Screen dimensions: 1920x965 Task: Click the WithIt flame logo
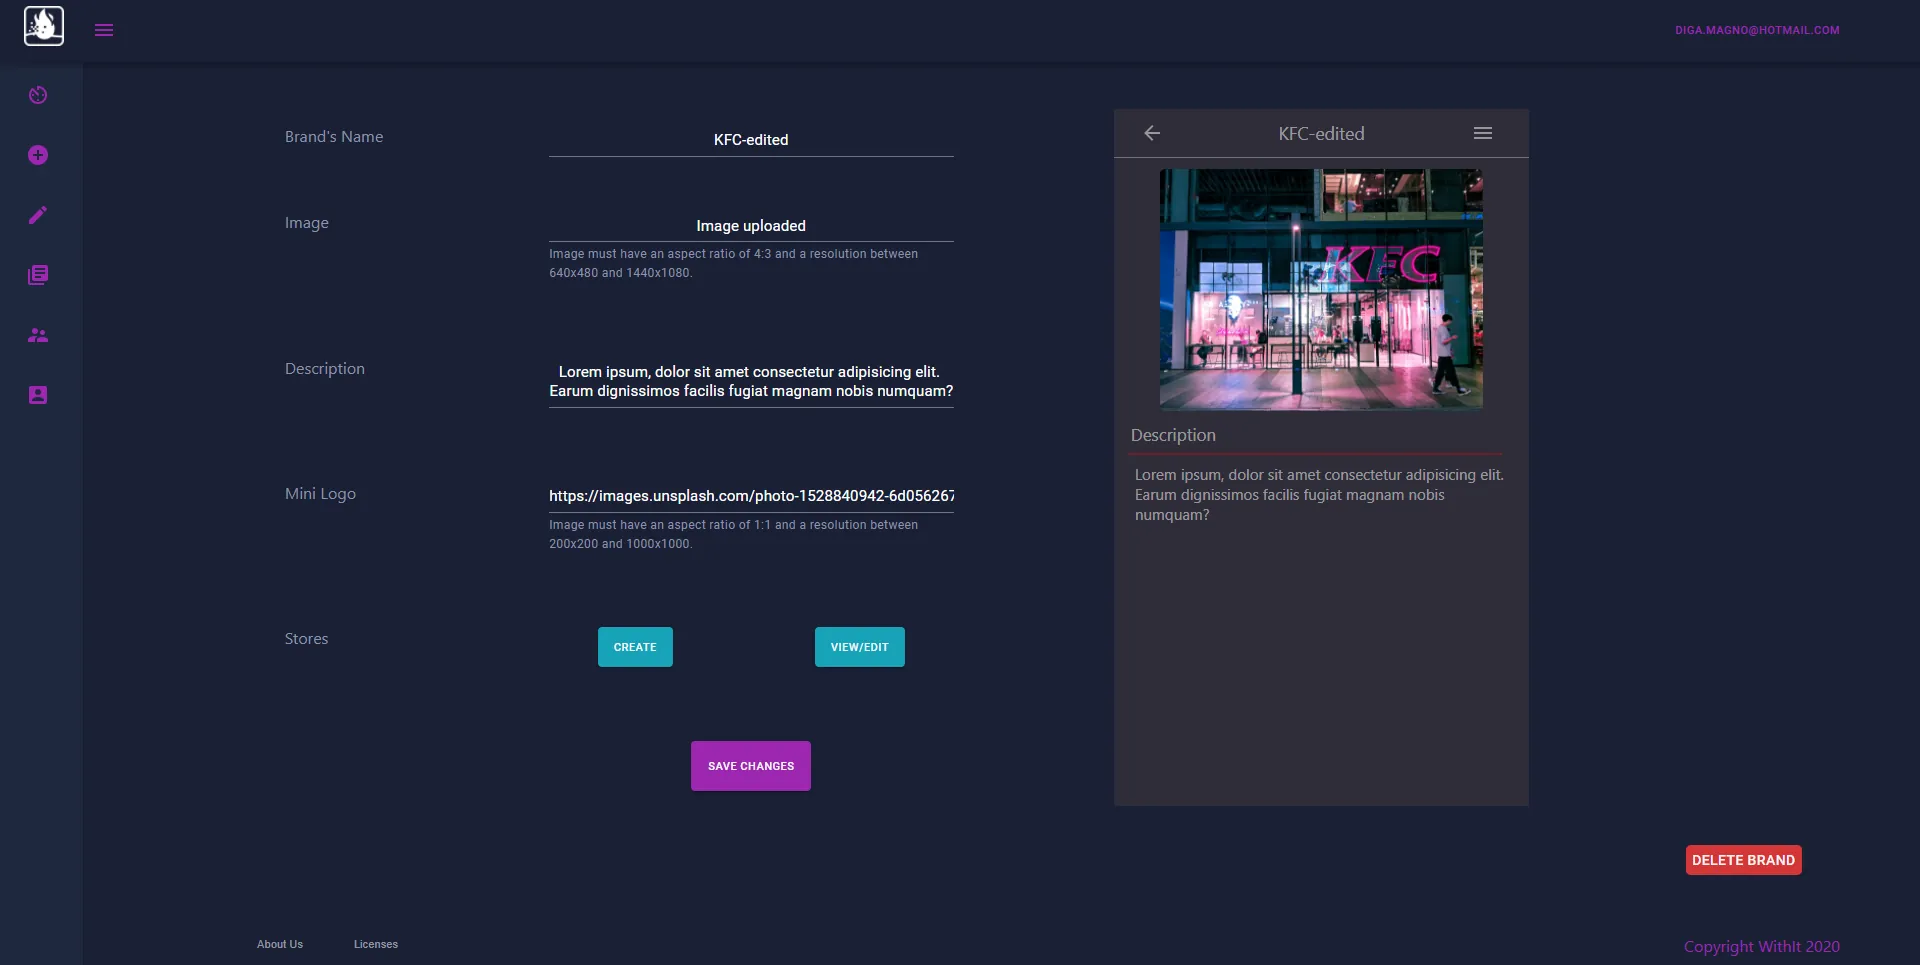44,26
